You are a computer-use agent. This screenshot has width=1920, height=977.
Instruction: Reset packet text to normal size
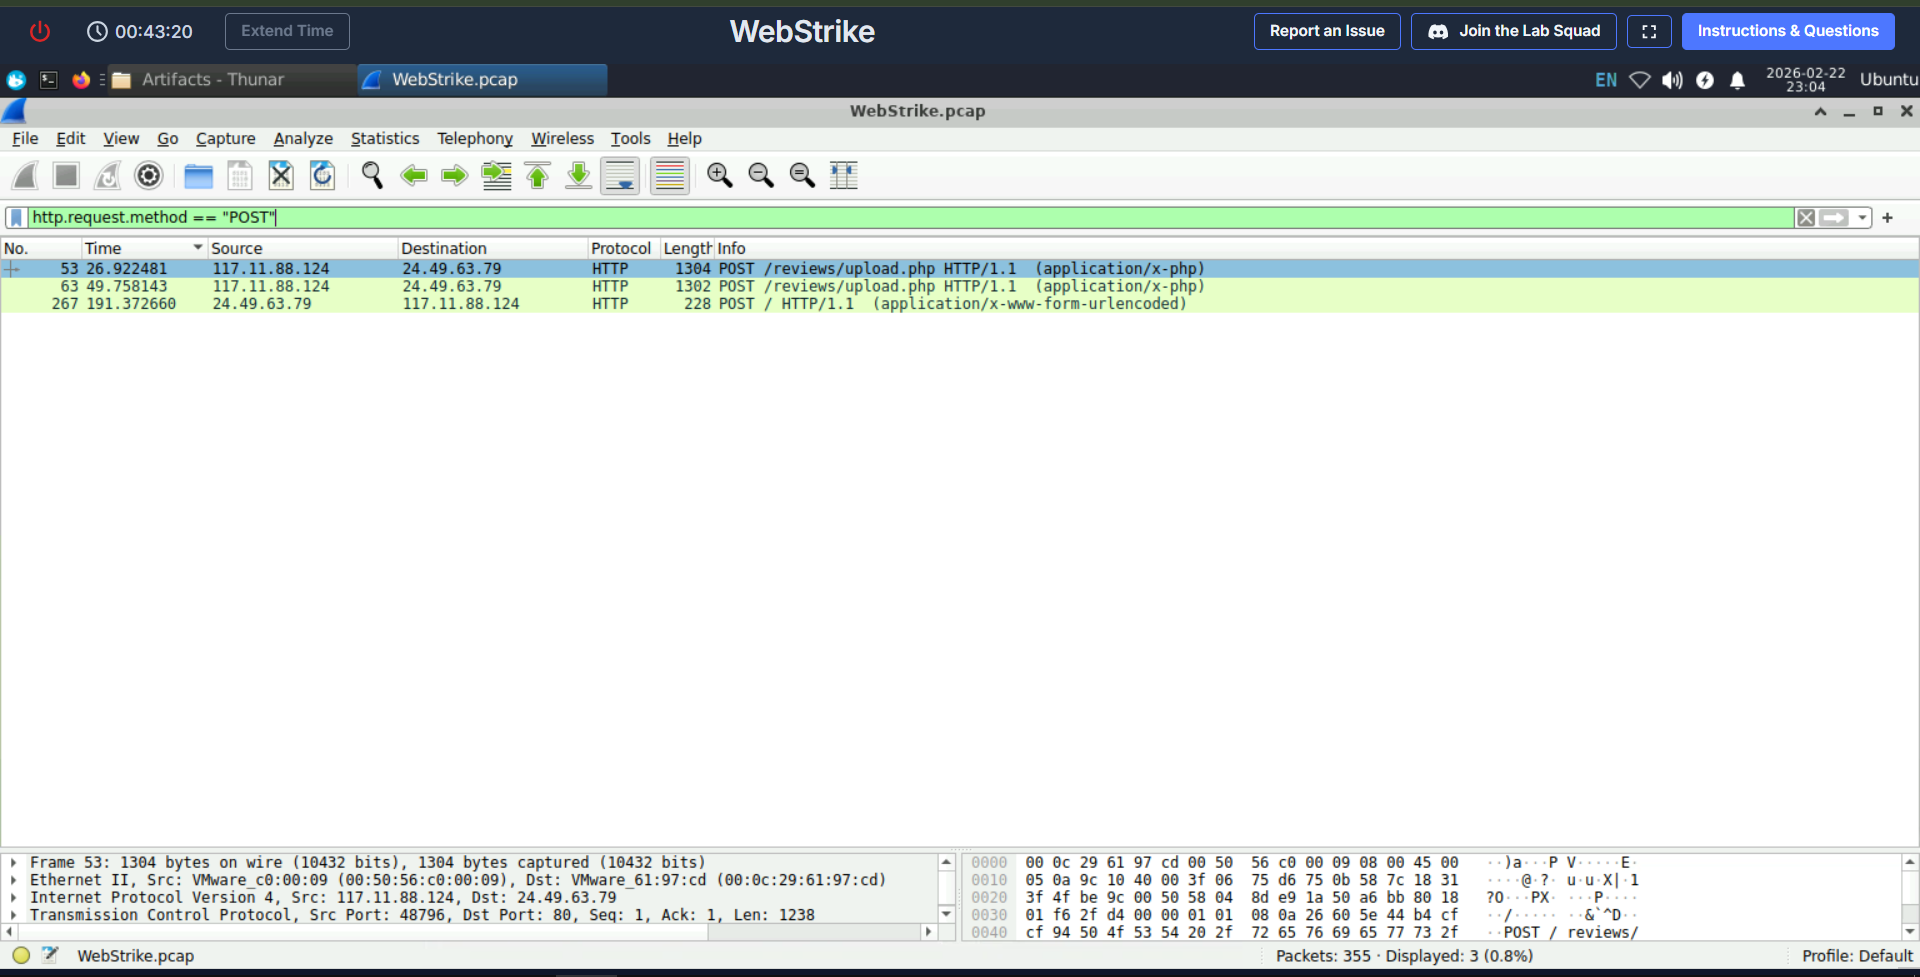click(802, 176)
